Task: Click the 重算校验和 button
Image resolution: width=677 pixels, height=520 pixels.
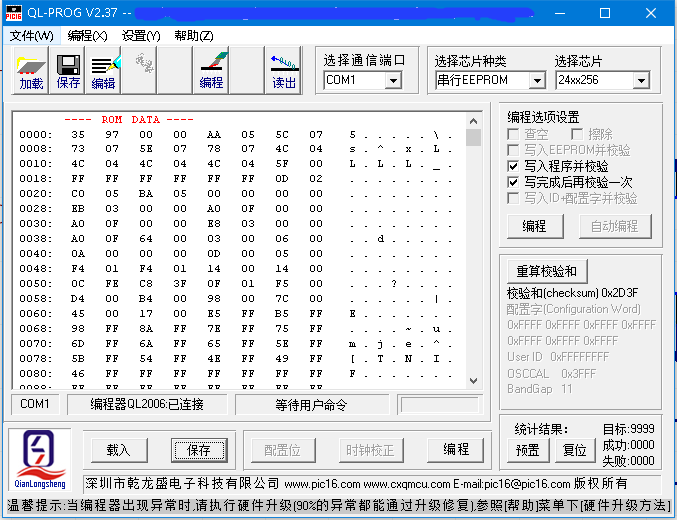Action: [547, 271]
